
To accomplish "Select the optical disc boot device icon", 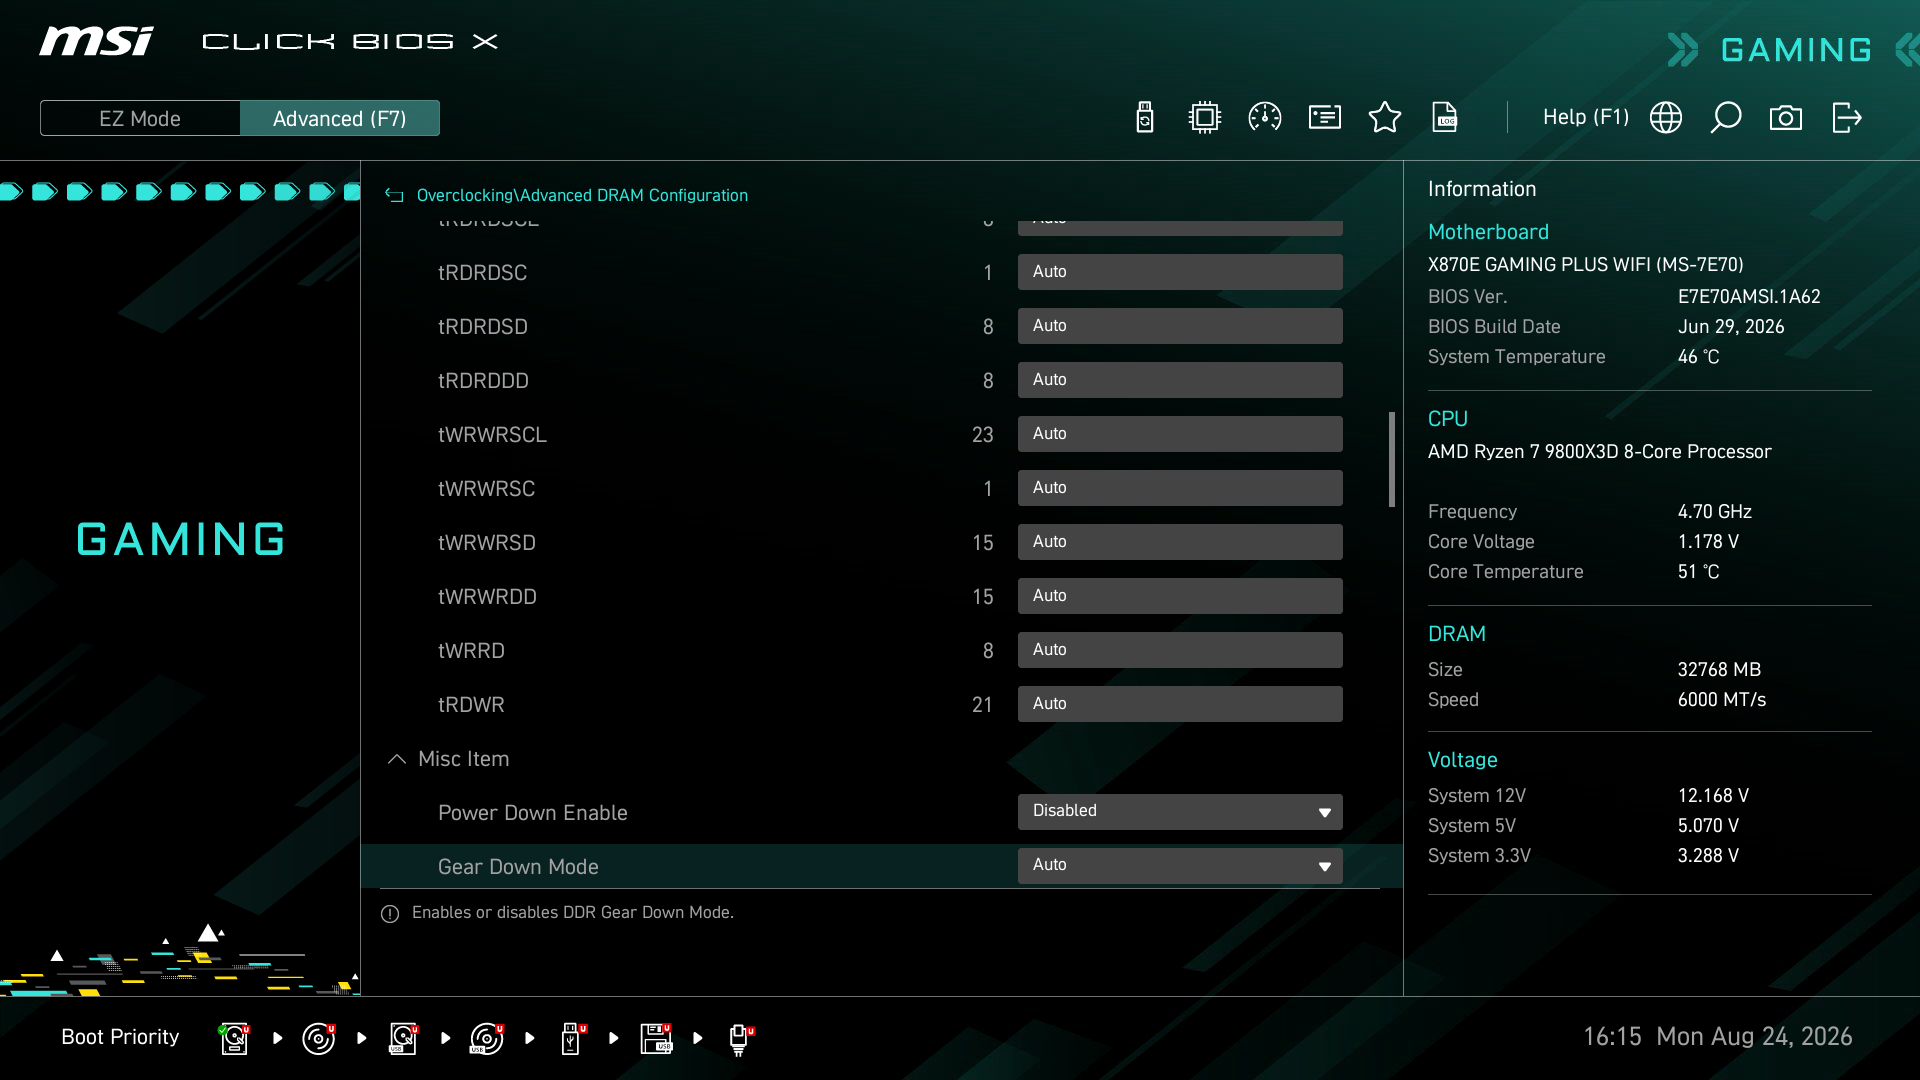I will (x=318, y=1038).
